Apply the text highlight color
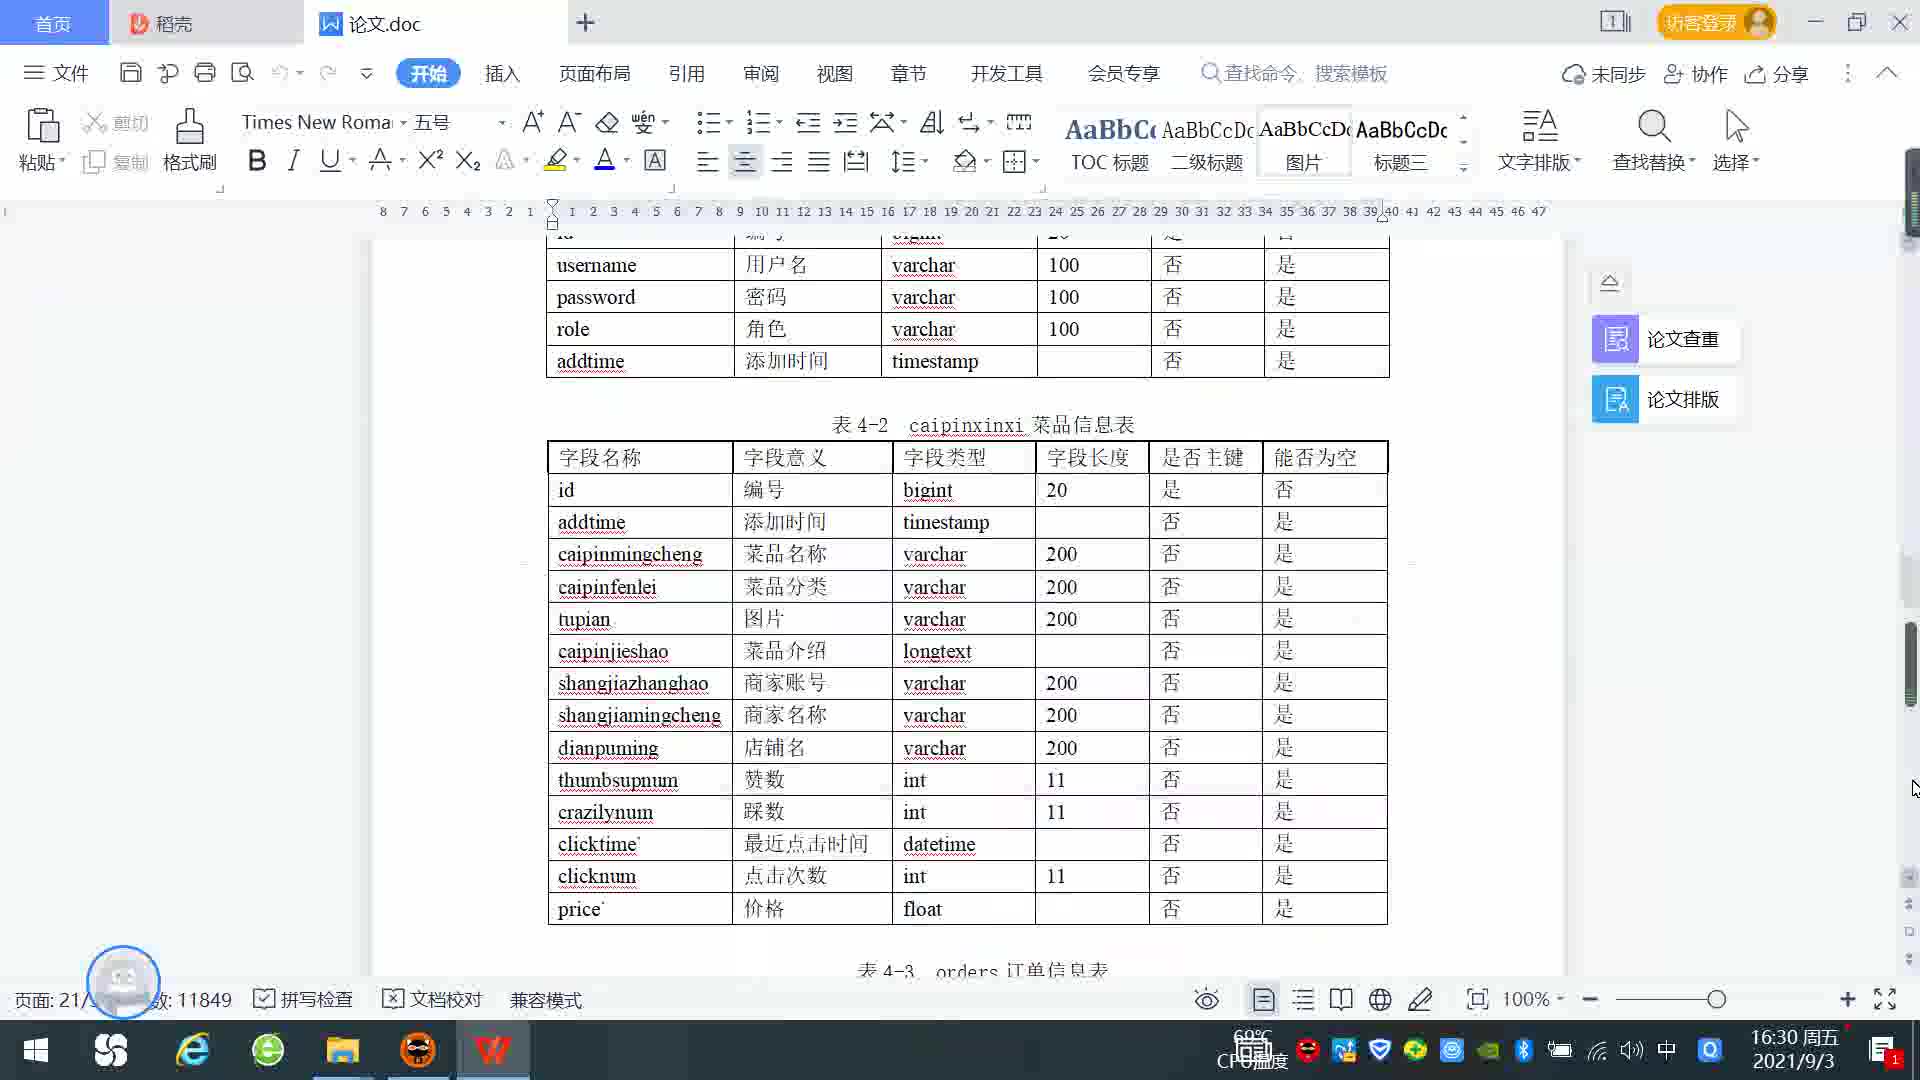Image resolution: width=1920 pixels, height=1080 pixels. click(x=556, y=160)
